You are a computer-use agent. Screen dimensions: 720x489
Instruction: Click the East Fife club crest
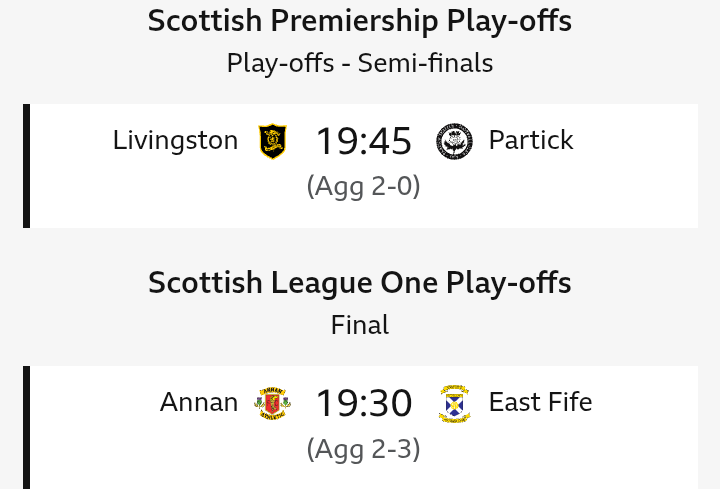click(x=454, y=403)
